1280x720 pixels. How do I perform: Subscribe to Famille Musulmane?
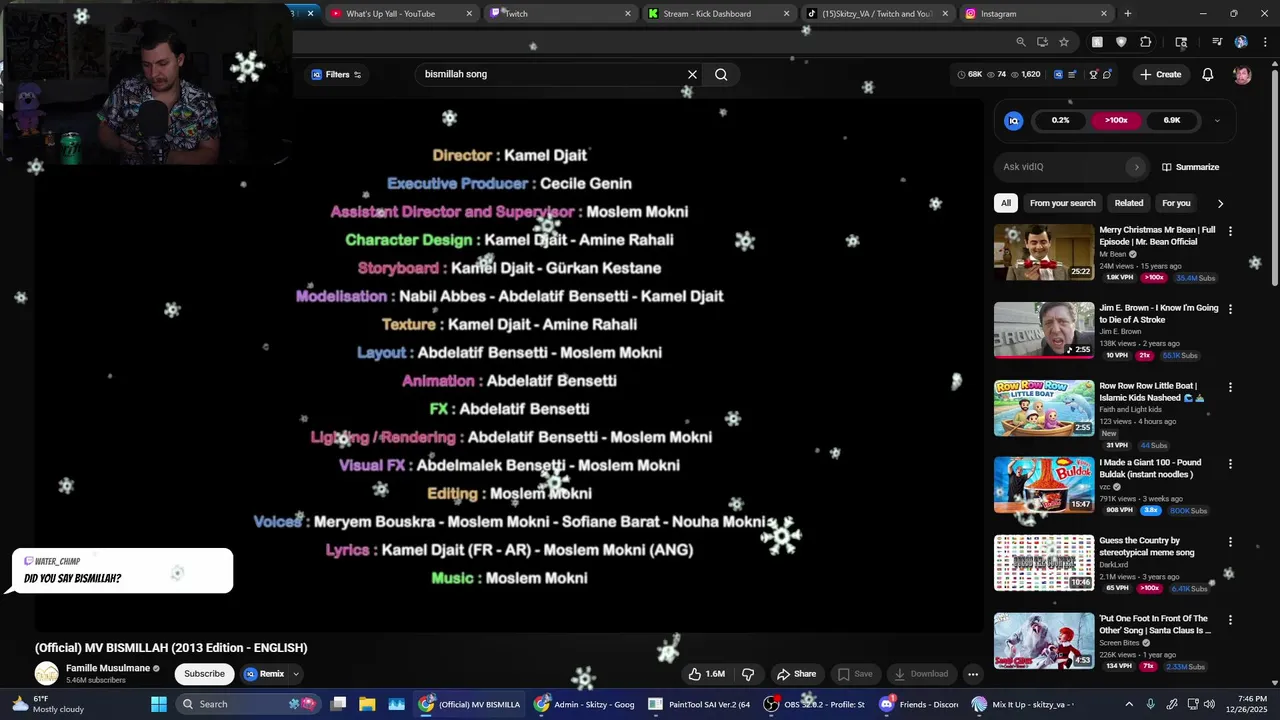click(x=204, y=674)
